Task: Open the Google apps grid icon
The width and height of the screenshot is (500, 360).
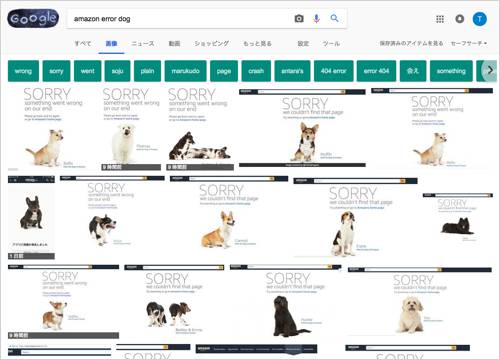Action: [x=440, y=19]
